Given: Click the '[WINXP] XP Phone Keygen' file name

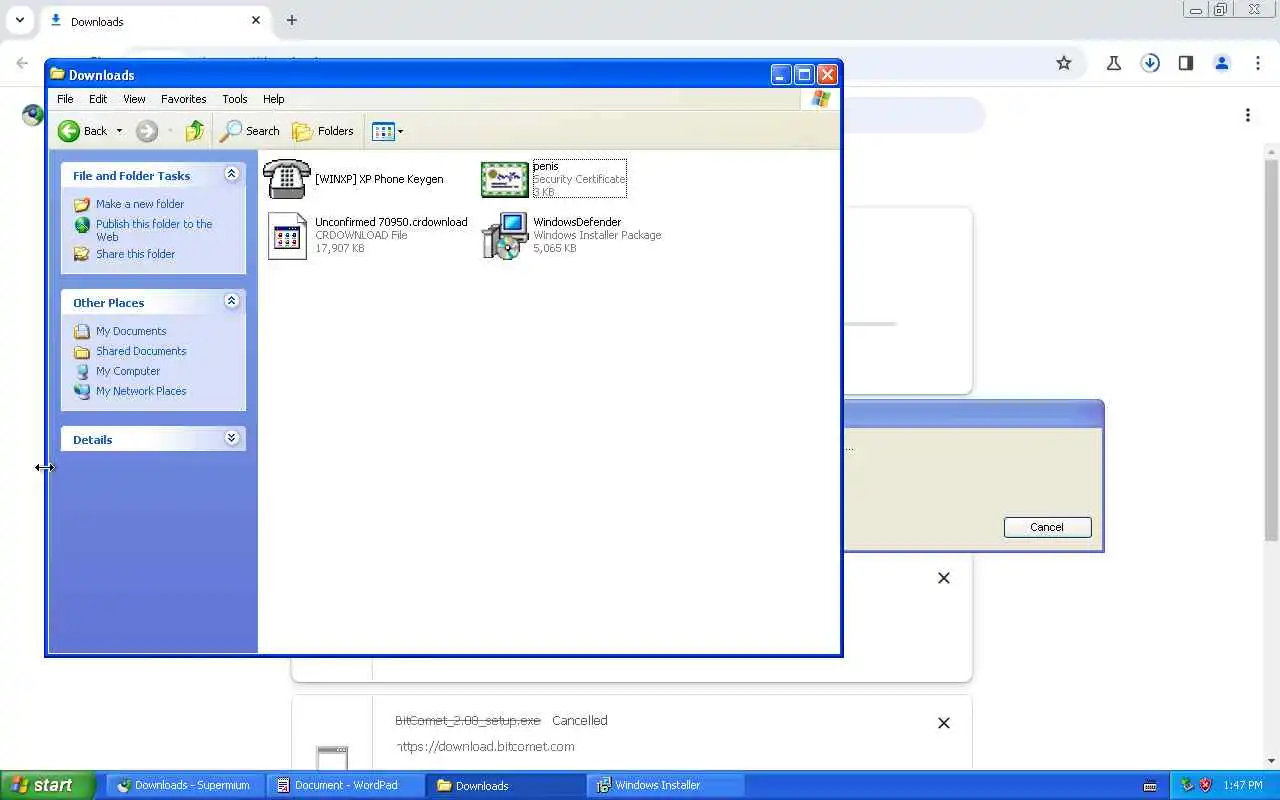Looking at the screenshot, I should click(x=379, y=179).
